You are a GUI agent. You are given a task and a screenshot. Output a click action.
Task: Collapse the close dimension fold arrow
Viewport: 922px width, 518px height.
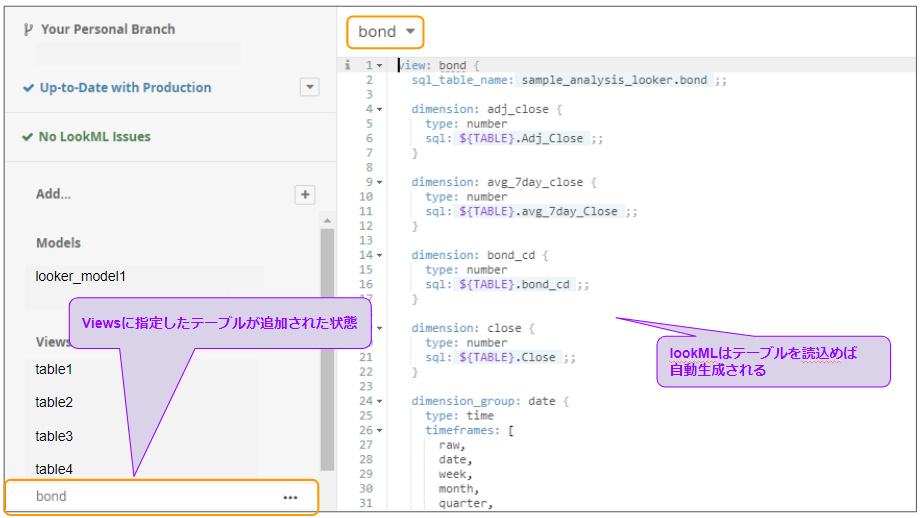[x=380, y=328]
